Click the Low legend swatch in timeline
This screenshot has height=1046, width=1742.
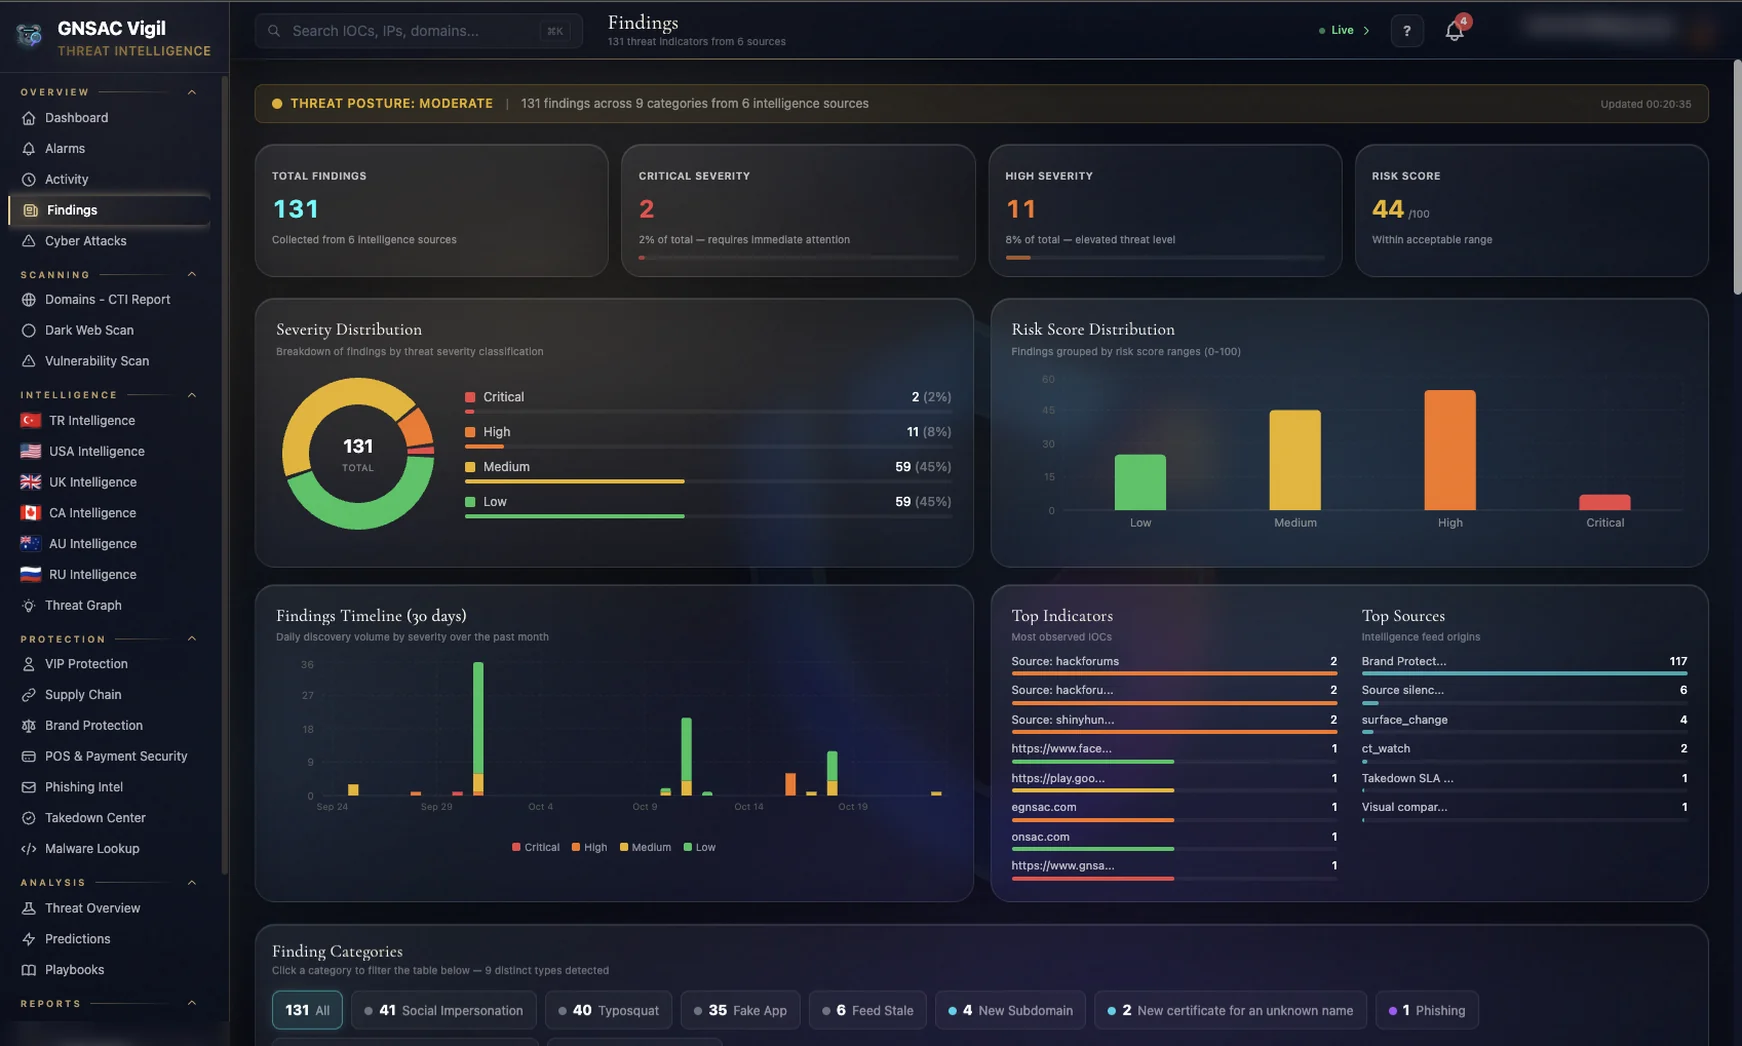688,847
